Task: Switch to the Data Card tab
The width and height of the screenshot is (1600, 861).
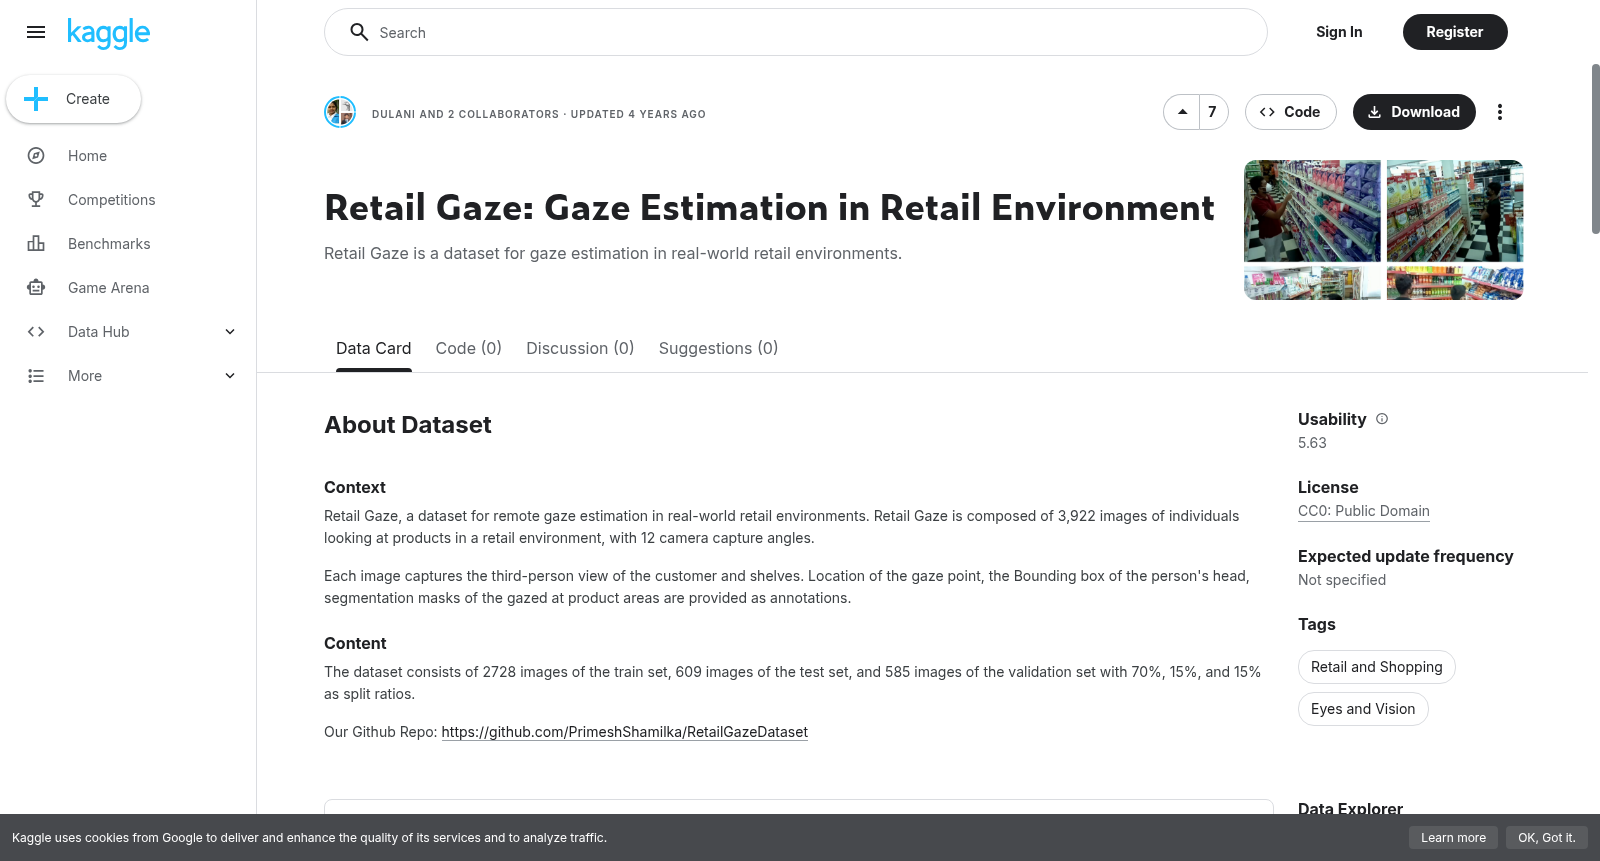Action: (373, 349)
